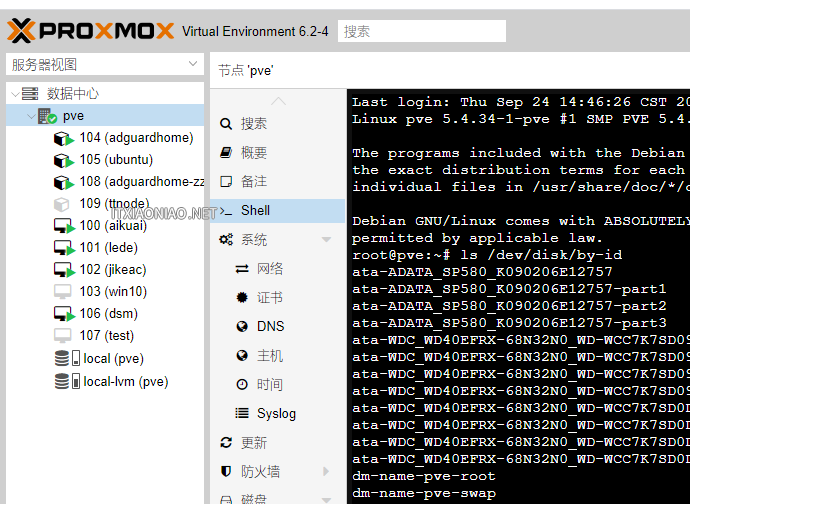Open the Server View dropdown

(105, 64)
